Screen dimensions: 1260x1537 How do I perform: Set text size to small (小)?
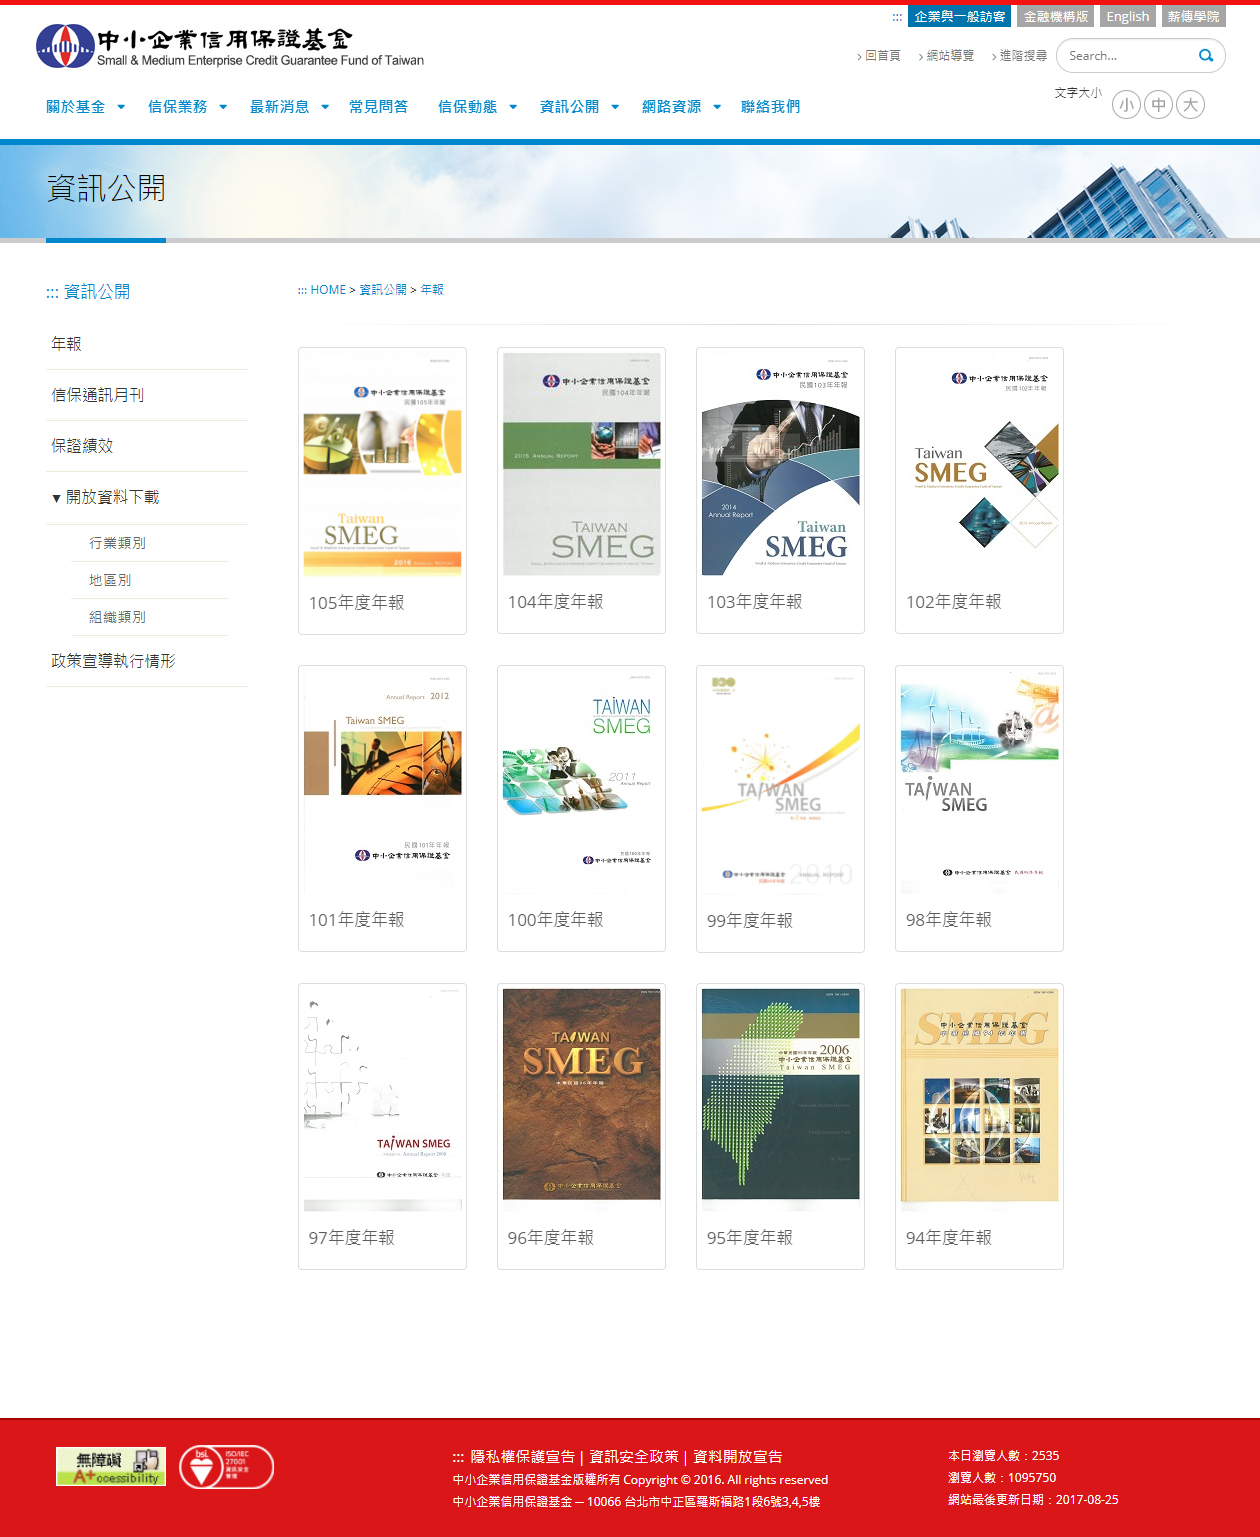pos(1126,105)
